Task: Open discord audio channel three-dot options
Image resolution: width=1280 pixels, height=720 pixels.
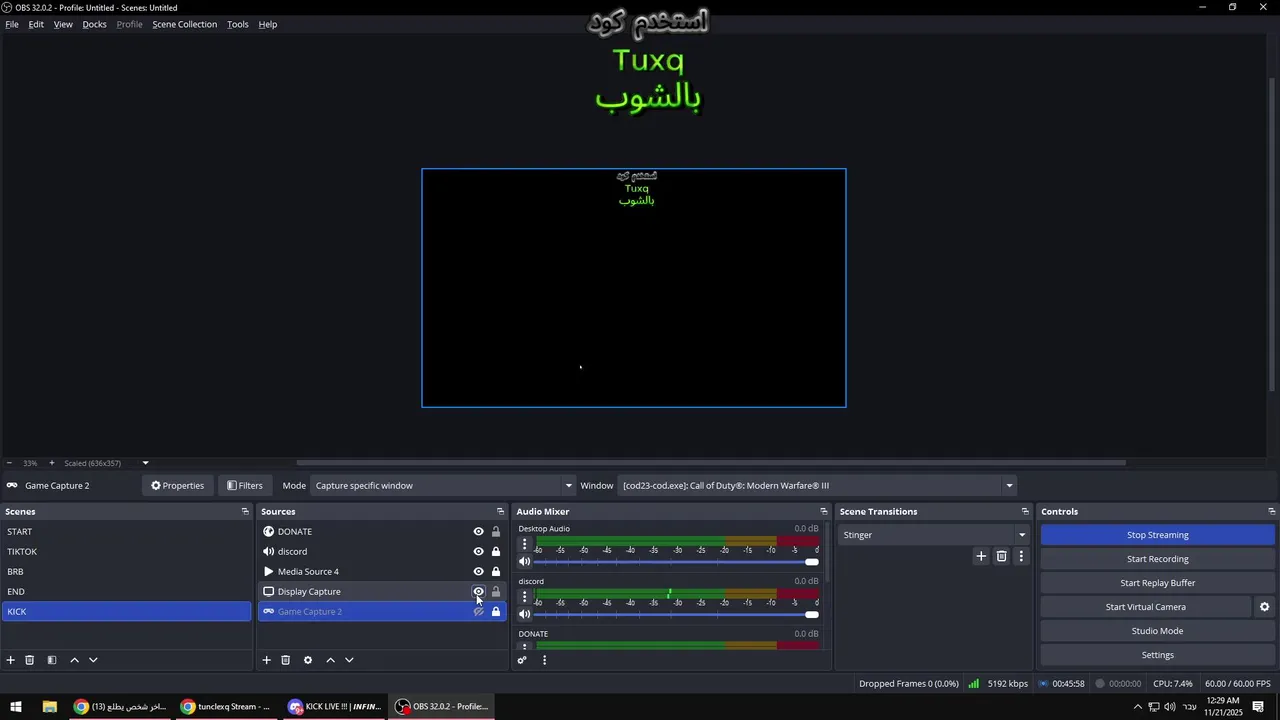Action: pos(524,596)
